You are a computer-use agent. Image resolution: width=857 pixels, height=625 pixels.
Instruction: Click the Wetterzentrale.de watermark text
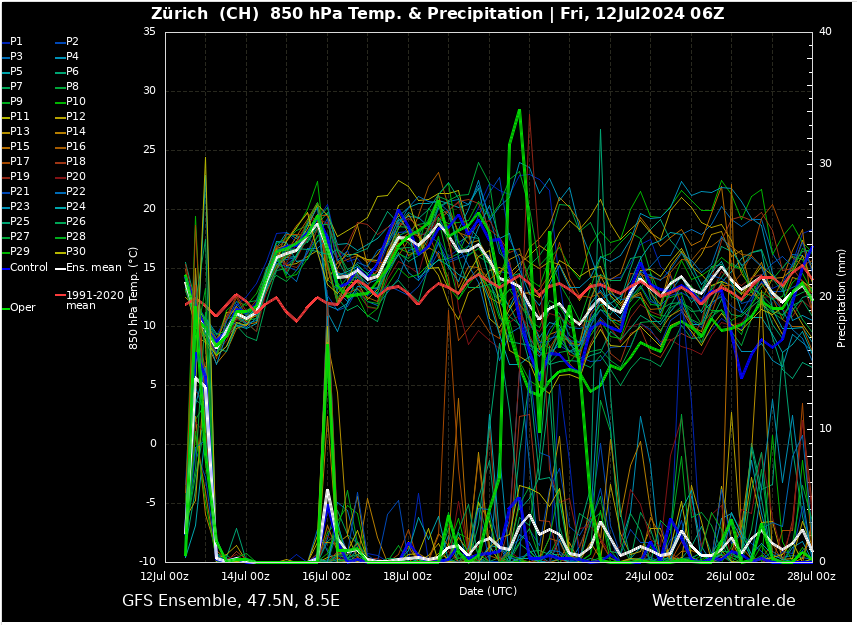coord(723,601)
